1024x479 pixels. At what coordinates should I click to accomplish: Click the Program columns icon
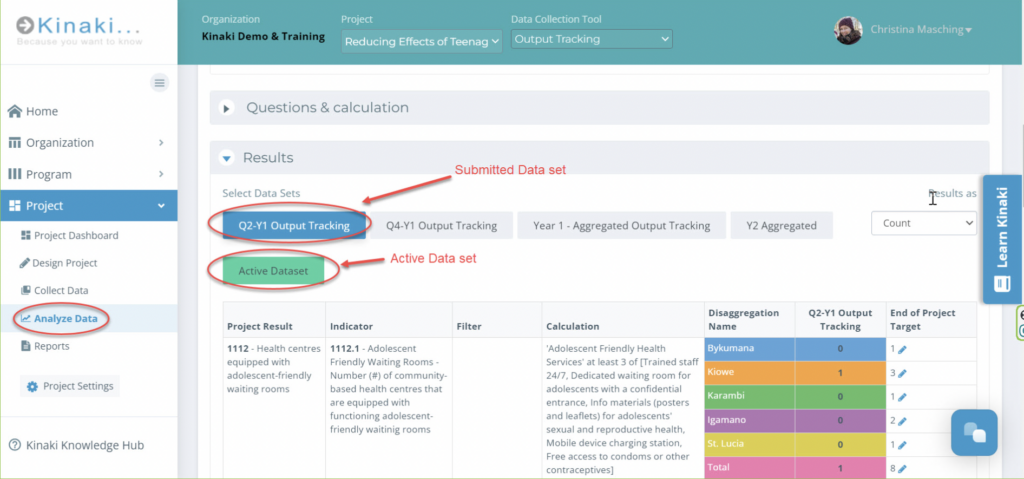coord(14,174)
